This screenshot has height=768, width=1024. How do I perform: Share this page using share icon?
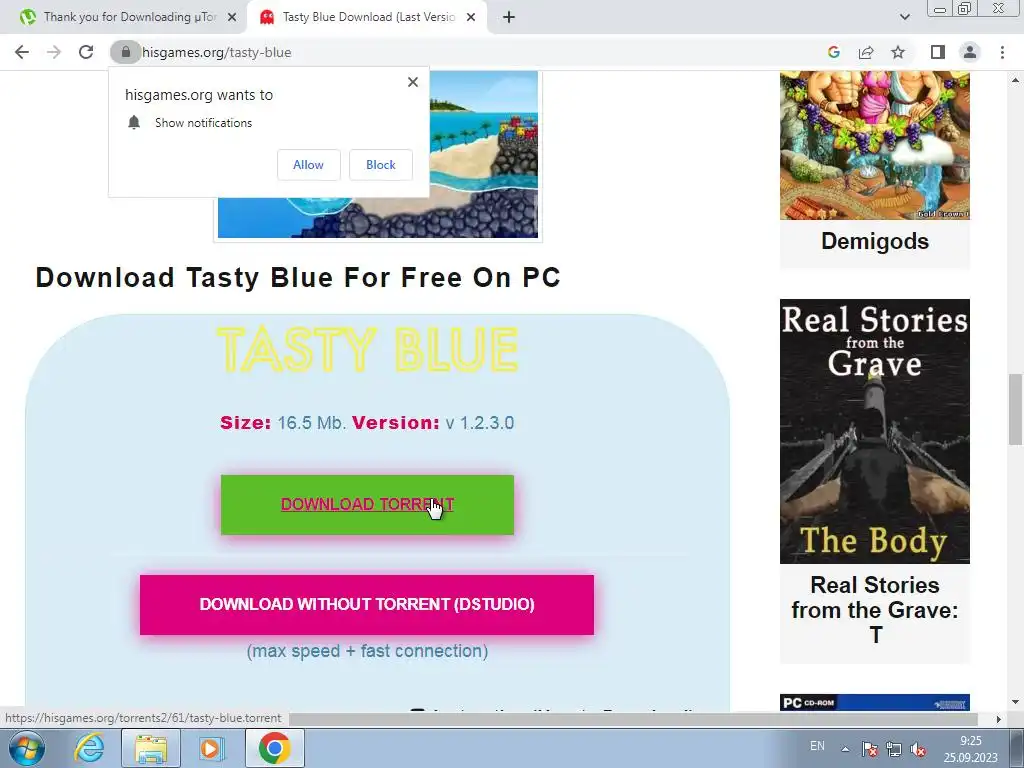[866, 52]
